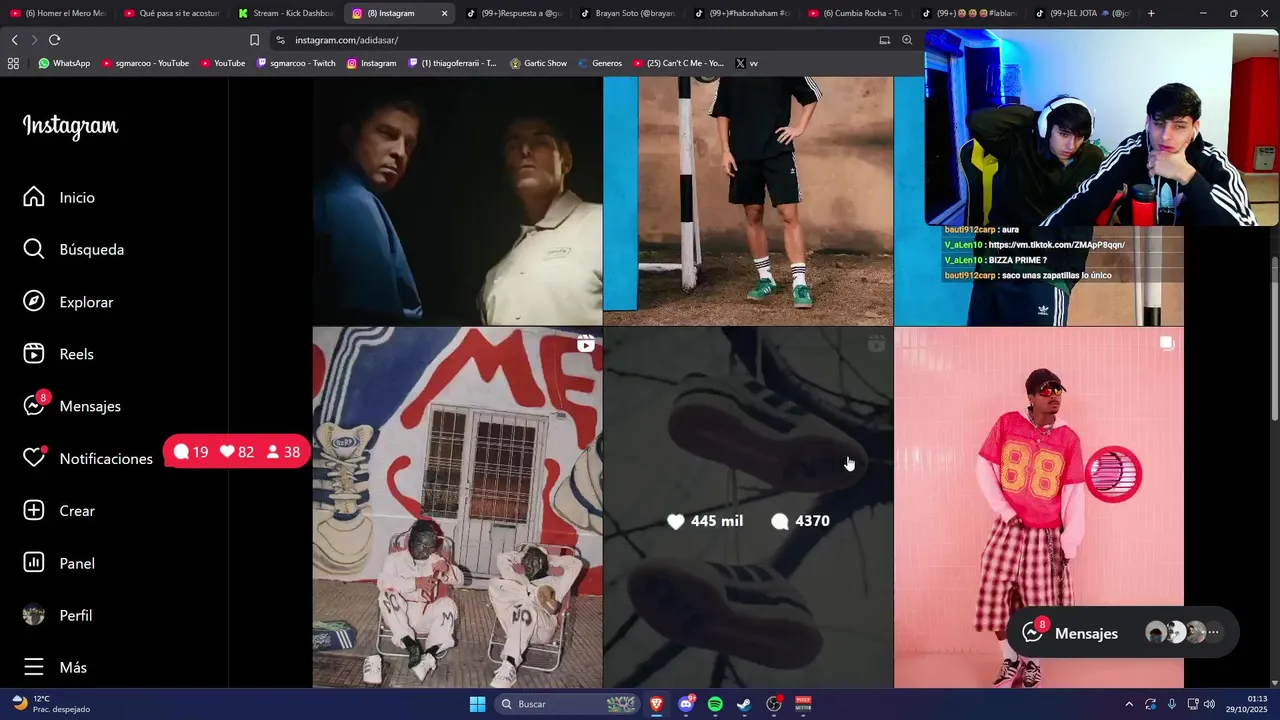1280x720 pixels.
Task: Open the Notificaciones heart item
Action: (88, 458)
